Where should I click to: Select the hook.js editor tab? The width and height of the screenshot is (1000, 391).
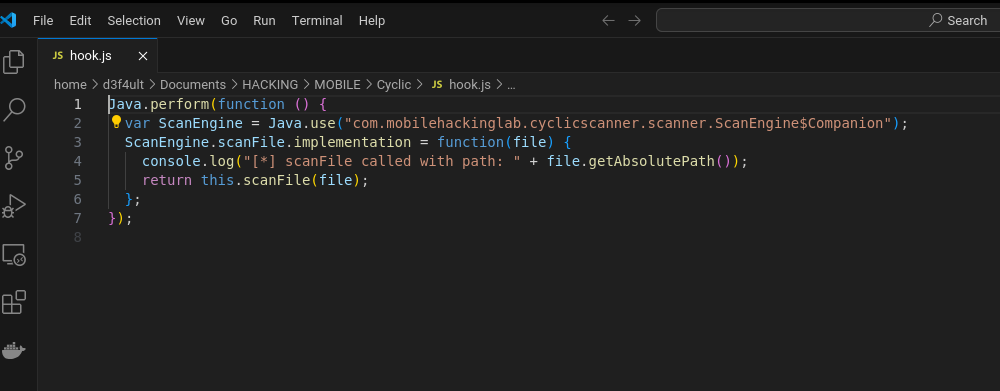click(97, 55)
